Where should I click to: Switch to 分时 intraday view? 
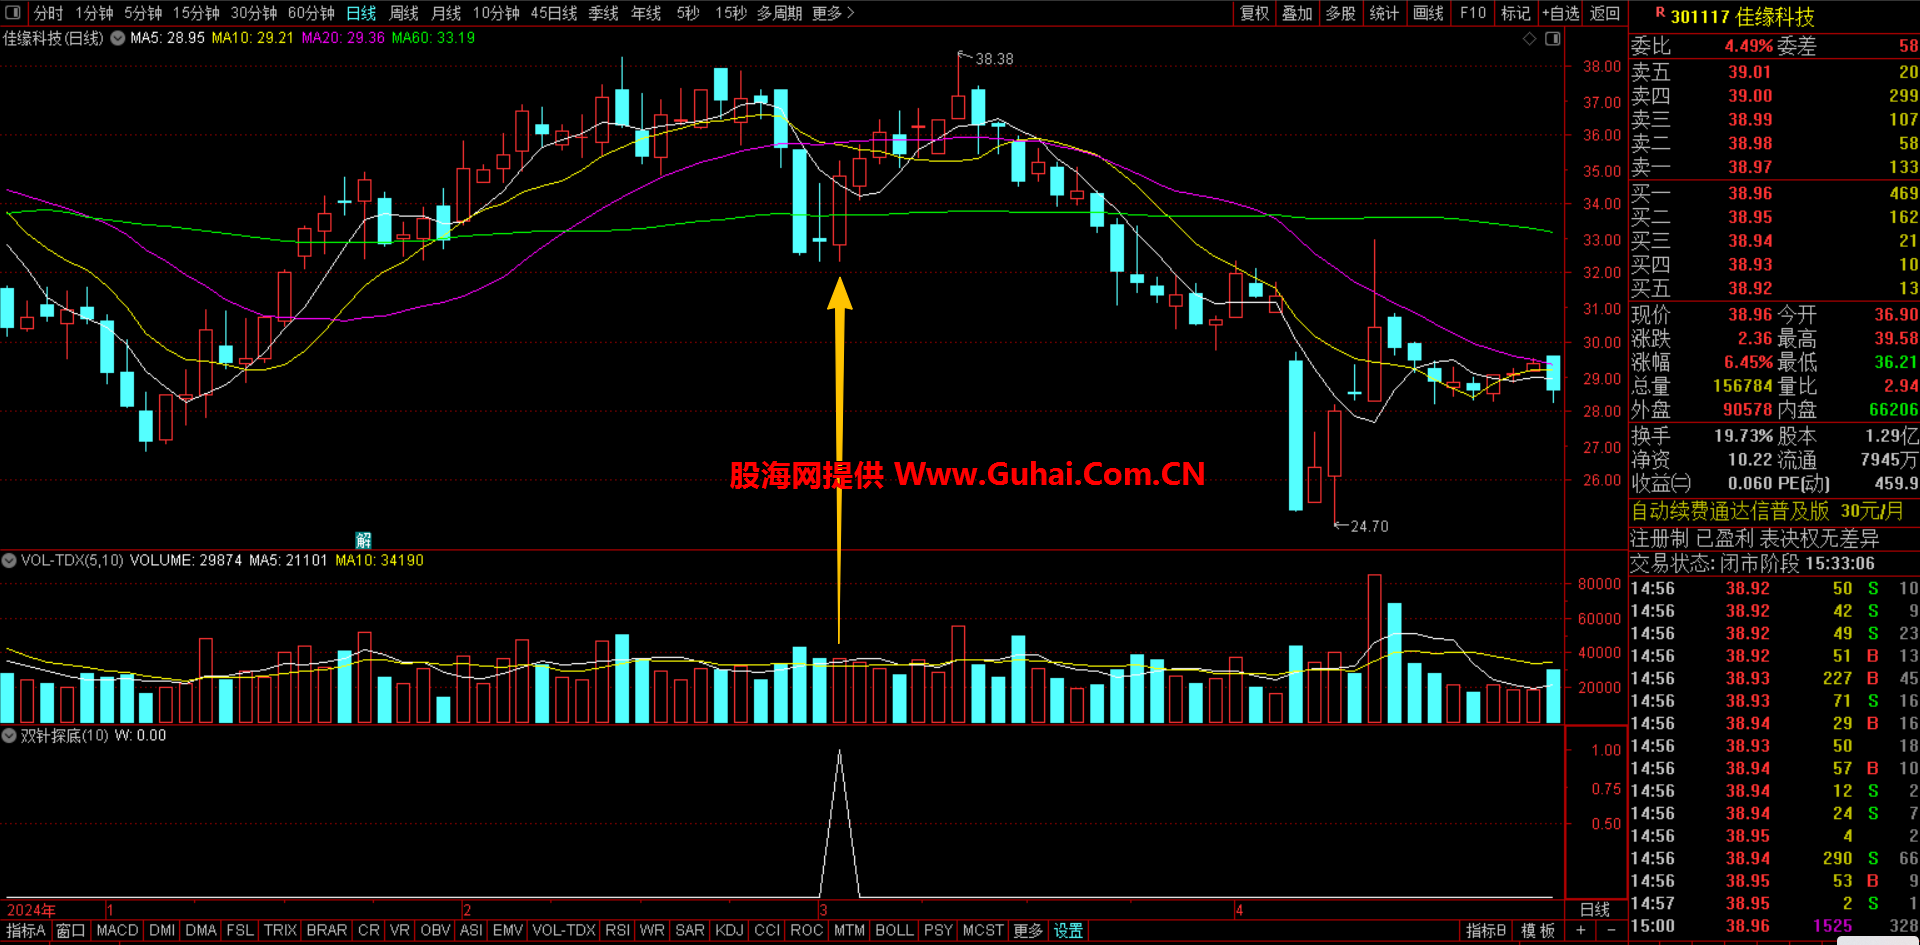pyautogui.click(x=48, y=13)
